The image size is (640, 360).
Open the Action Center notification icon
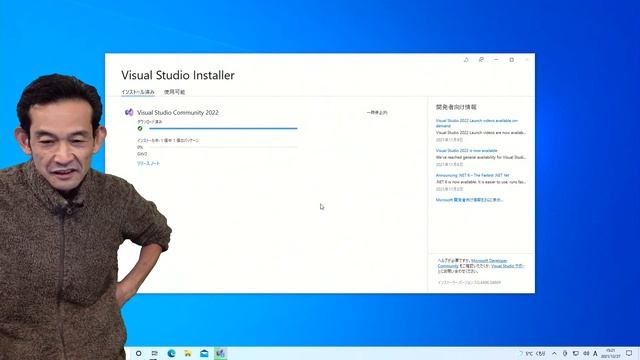pyautogui.click(x=629, y=353)
